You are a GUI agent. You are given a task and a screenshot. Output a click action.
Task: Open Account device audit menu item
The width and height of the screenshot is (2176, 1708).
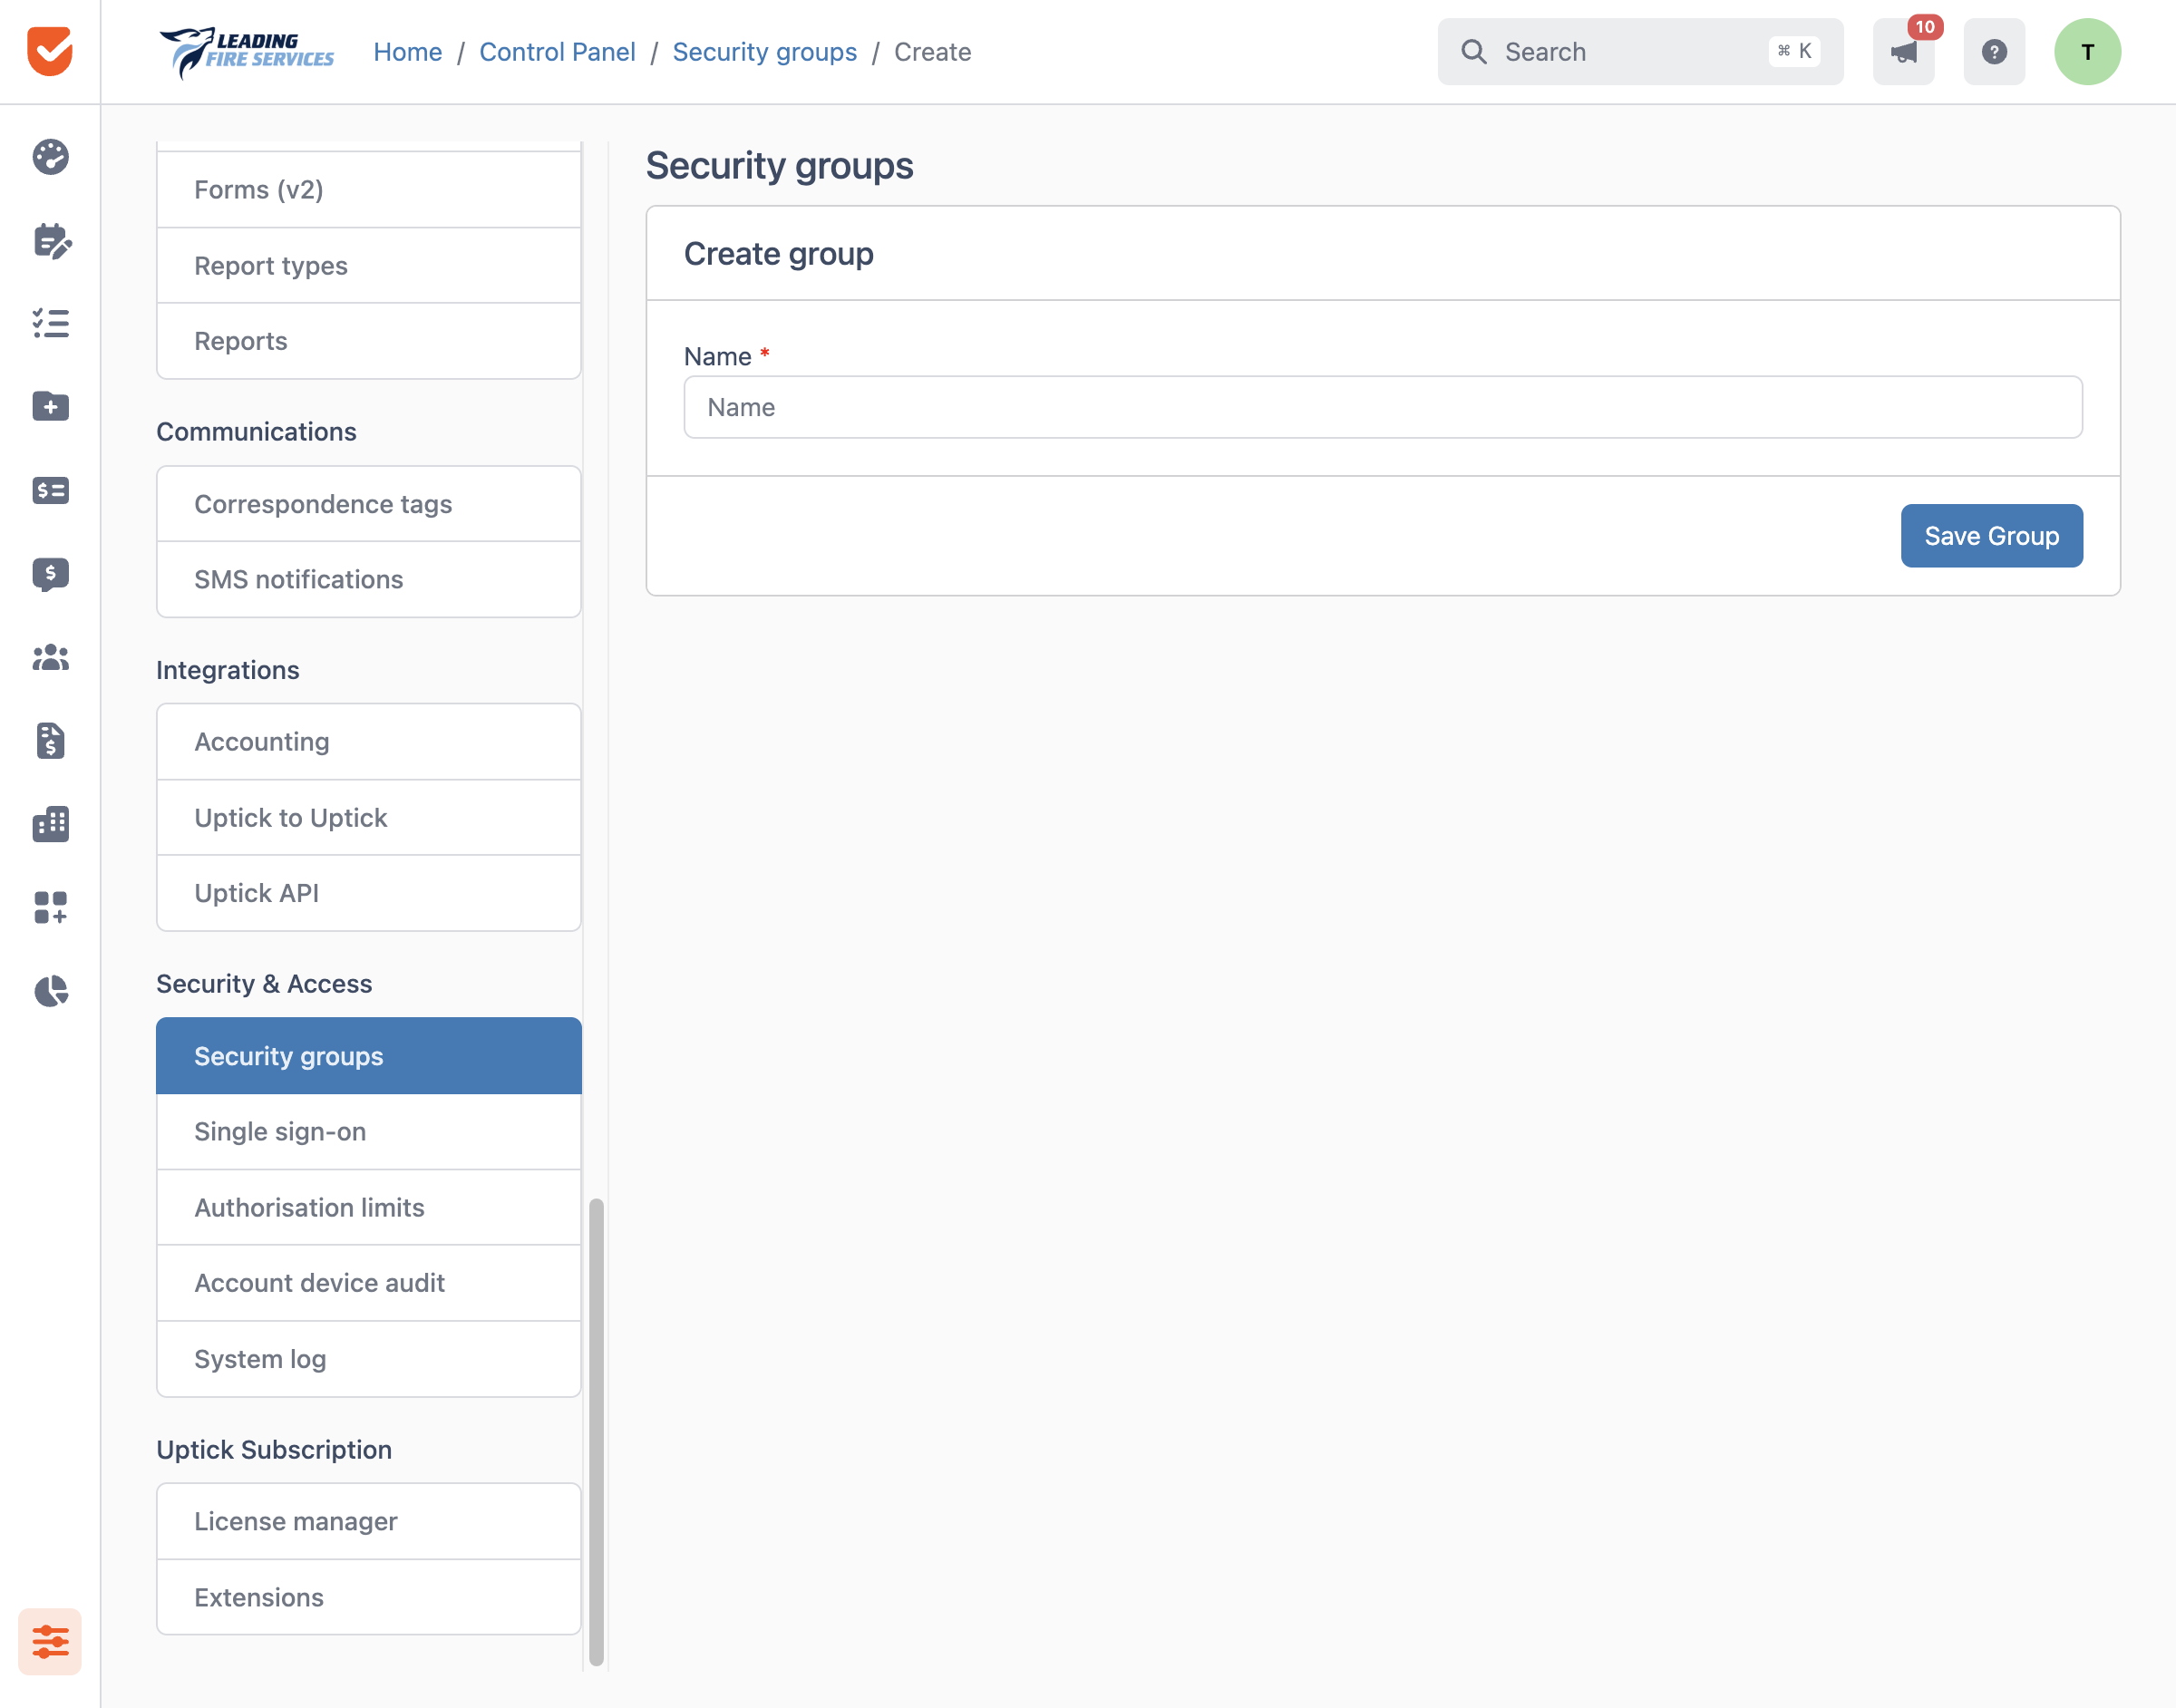[369, 1283]
